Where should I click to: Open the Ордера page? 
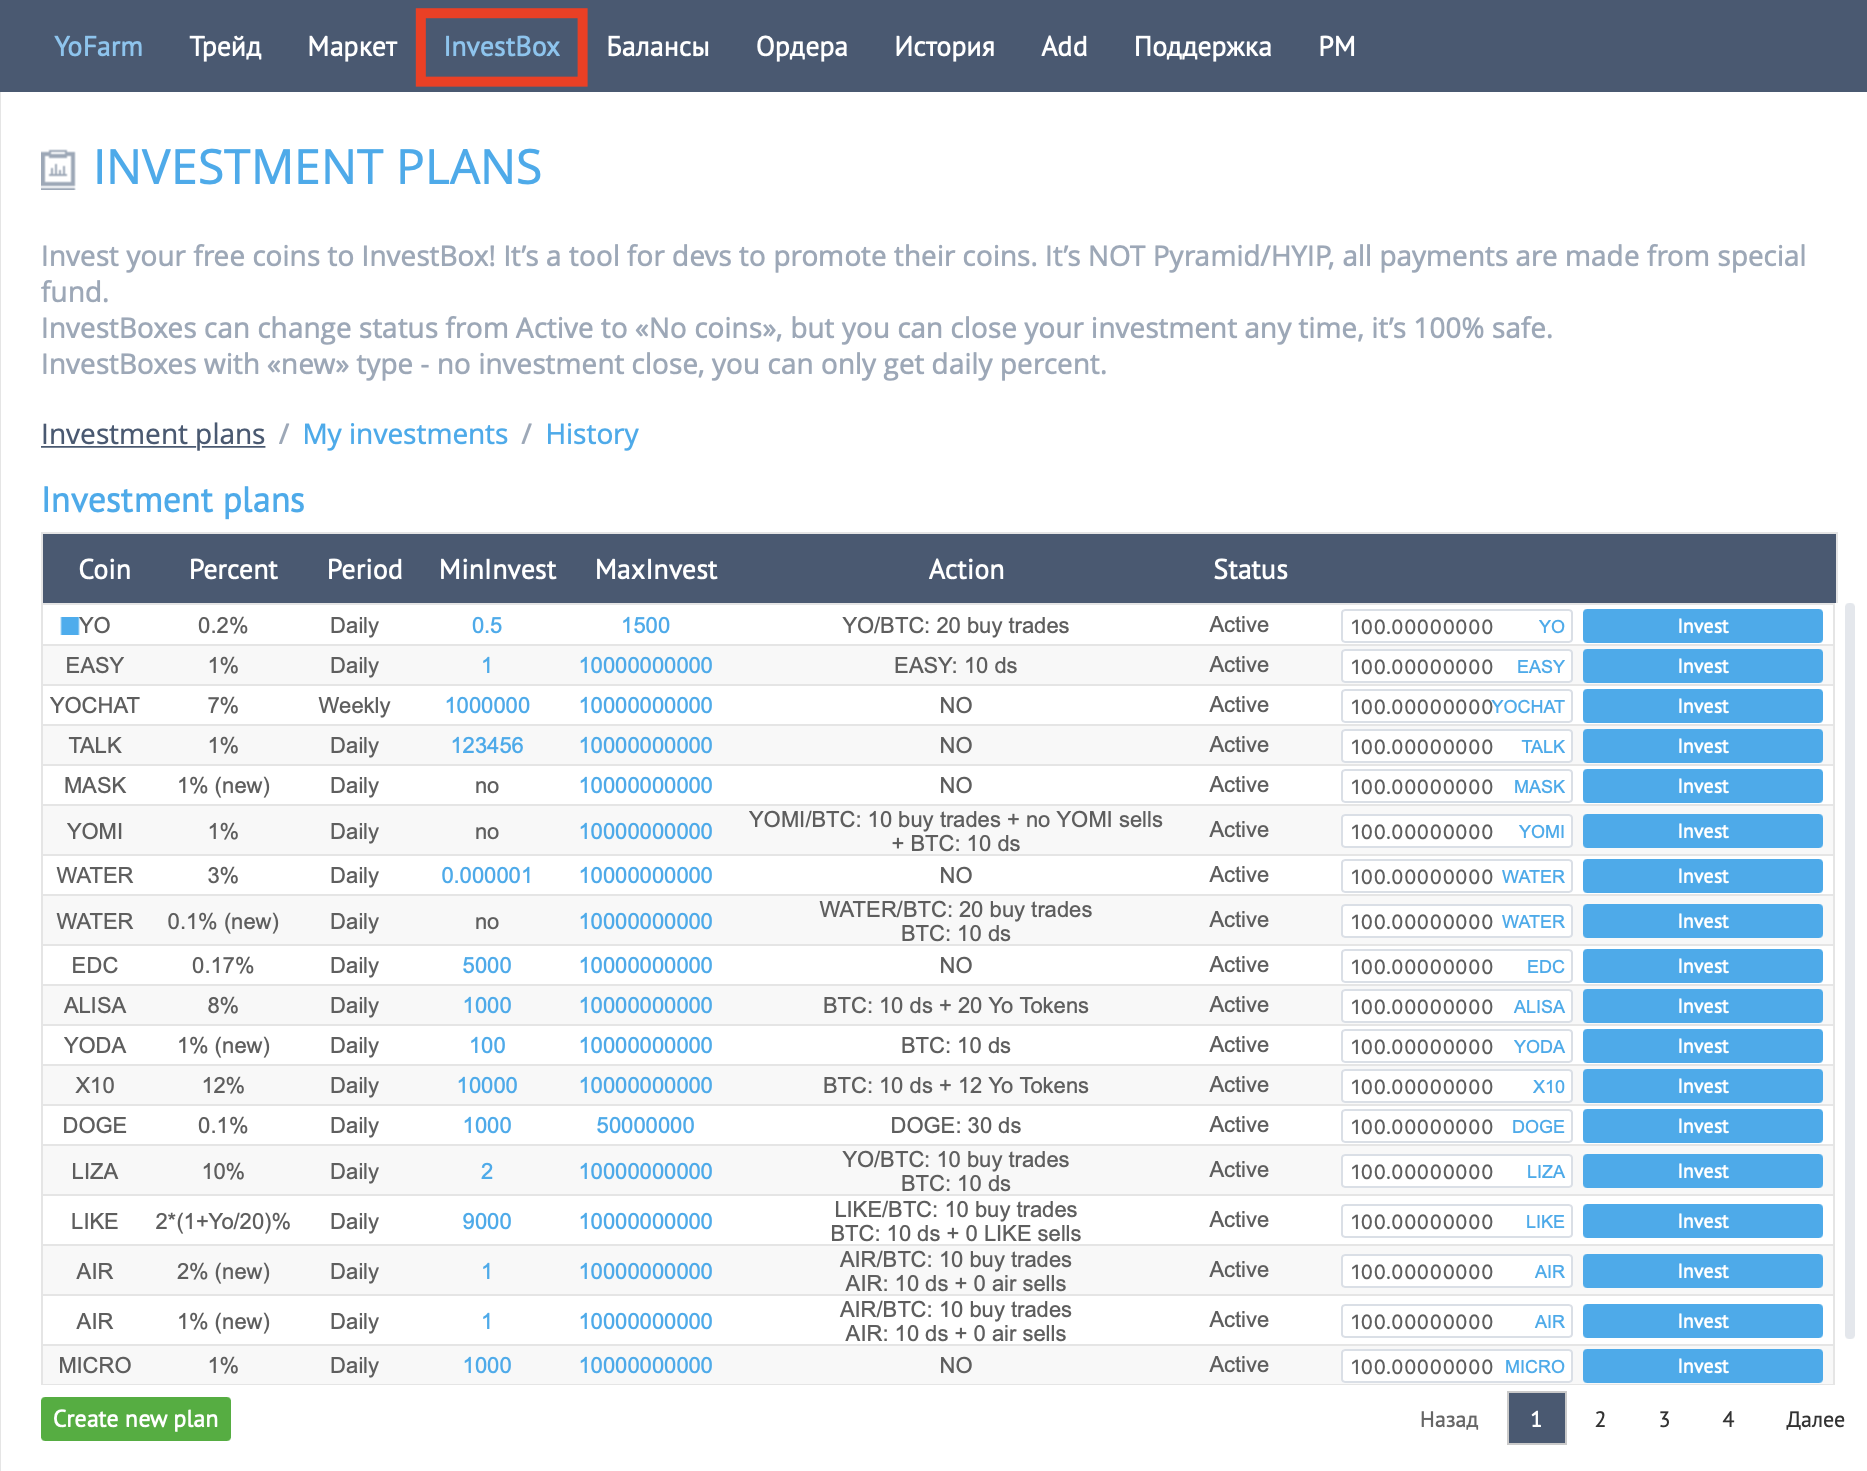802,46
